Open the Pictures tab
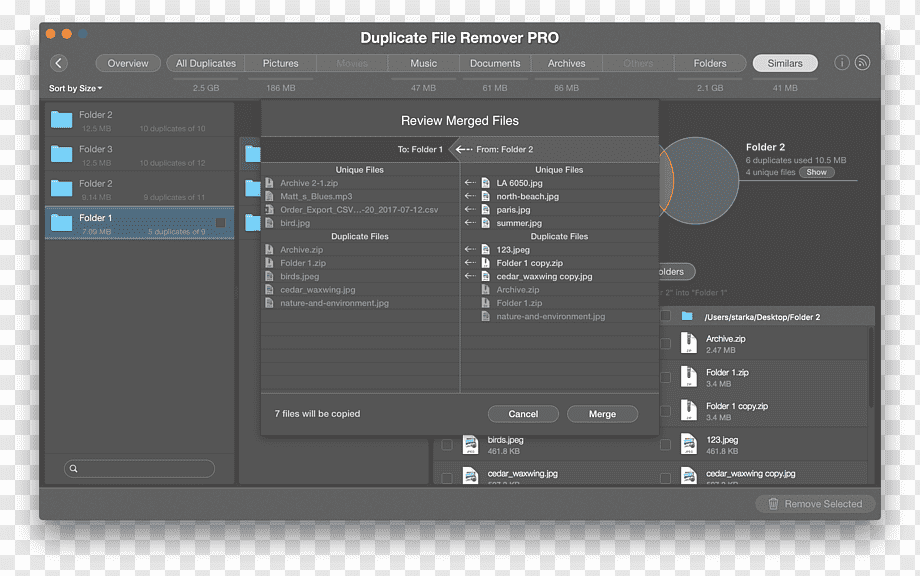The height and width of the screenshot is (576, 920). (x=280, y=63)
